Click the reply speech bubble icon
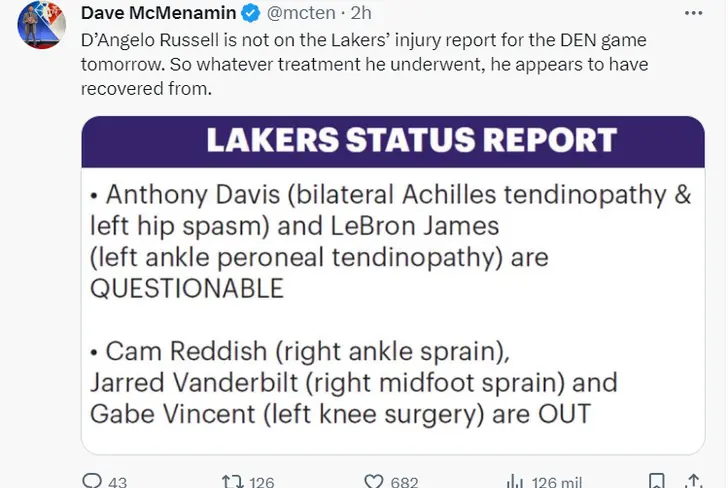This screenshot has height=488, width=728. (91, 481)
